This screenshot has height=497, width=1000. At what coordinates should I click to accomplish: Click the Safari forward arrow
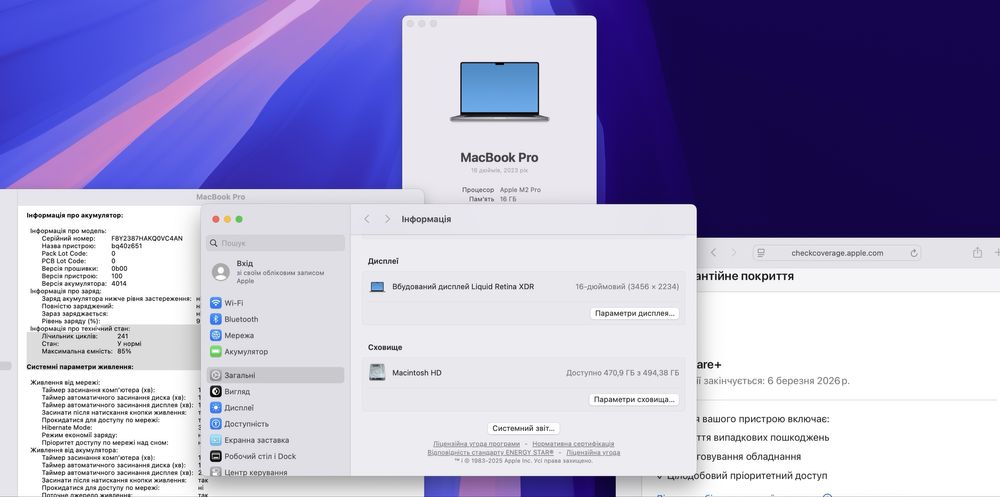point(733,253)
